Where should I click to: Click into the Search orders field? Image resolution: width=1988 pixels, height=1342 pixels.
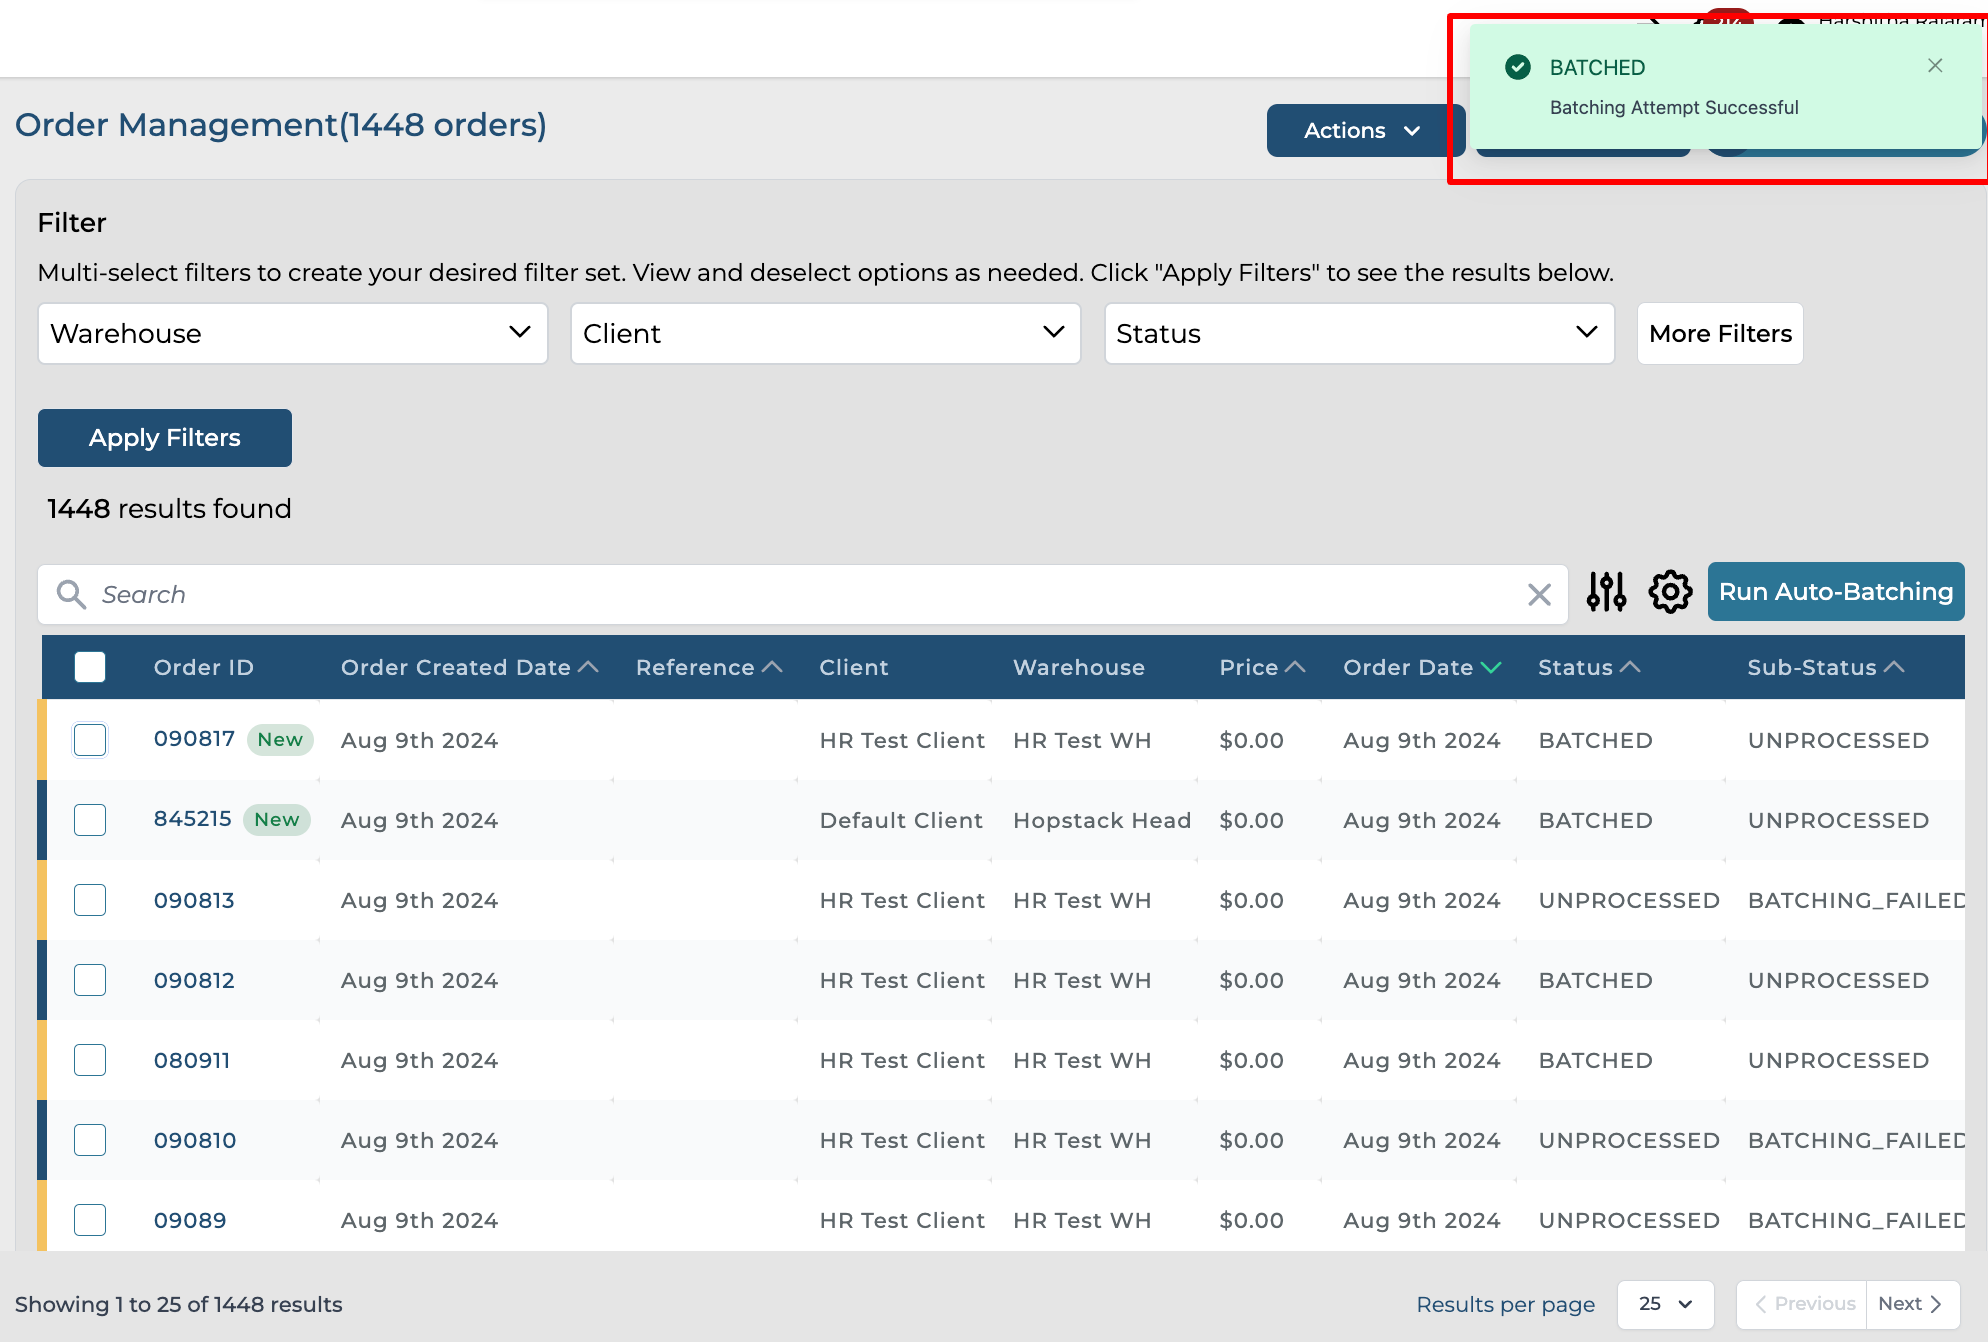point(800,595)
